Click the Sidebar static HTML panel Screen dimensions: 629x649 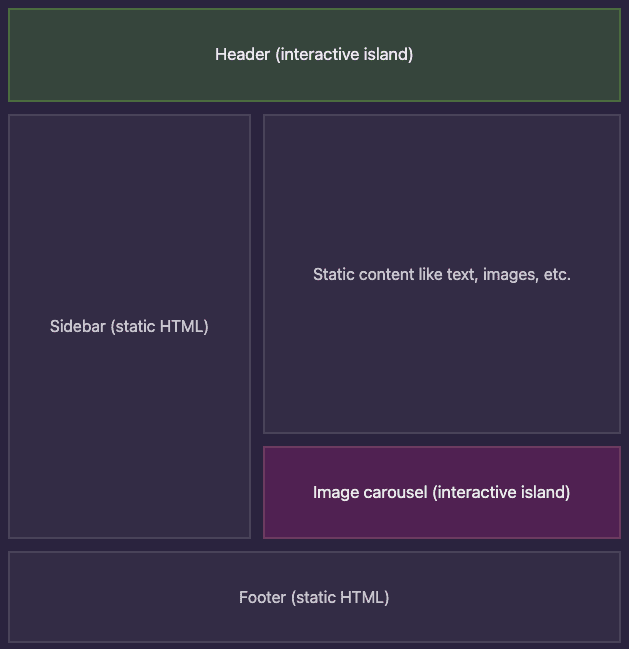(x=130, y=327)
